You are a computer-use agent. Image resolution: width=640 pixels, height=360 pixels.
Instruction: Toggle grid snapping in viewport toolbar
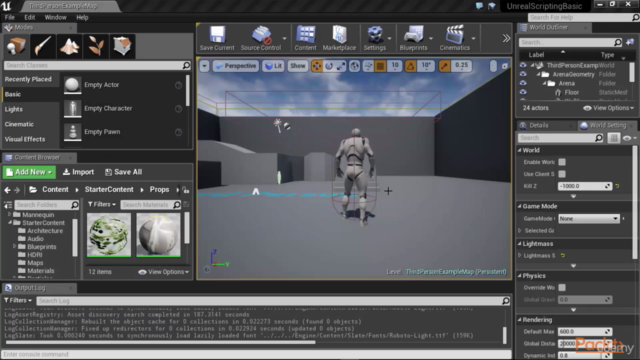point(380,66)
